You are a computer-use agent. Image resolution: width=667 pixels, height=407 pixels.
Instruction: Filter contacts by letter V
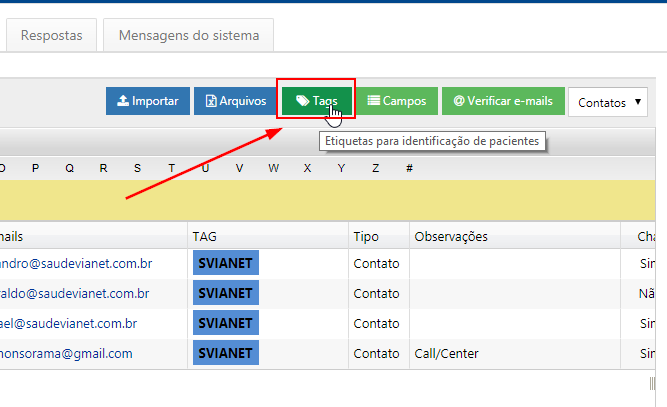(239, 168)
